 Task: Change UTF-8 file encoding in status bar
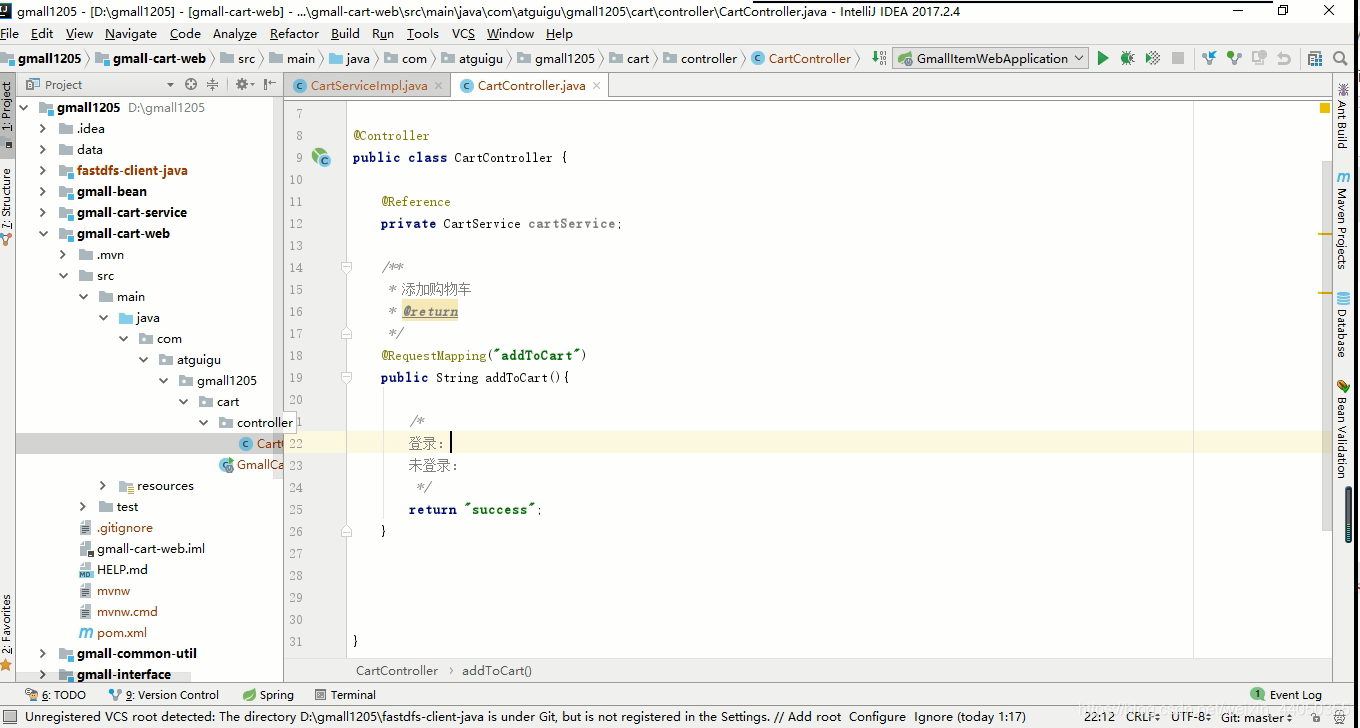click(x=1191, y=716)
